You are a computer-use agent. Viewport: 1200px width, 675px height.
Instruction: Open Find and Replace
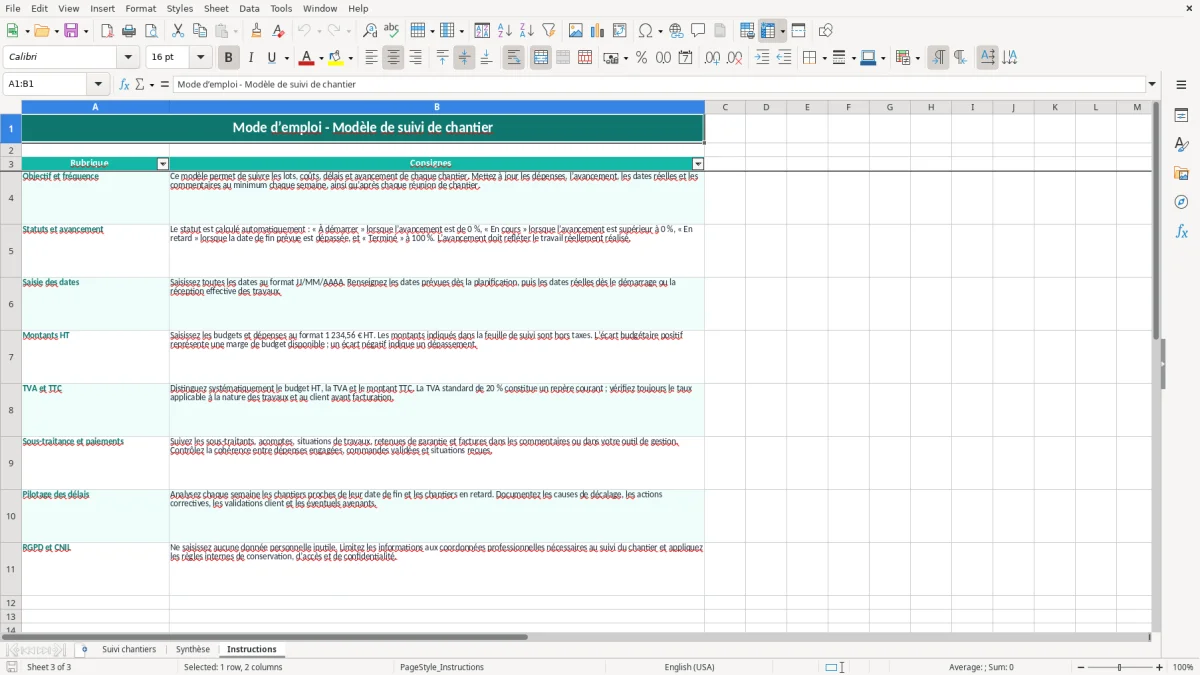[x=370, y=31]
